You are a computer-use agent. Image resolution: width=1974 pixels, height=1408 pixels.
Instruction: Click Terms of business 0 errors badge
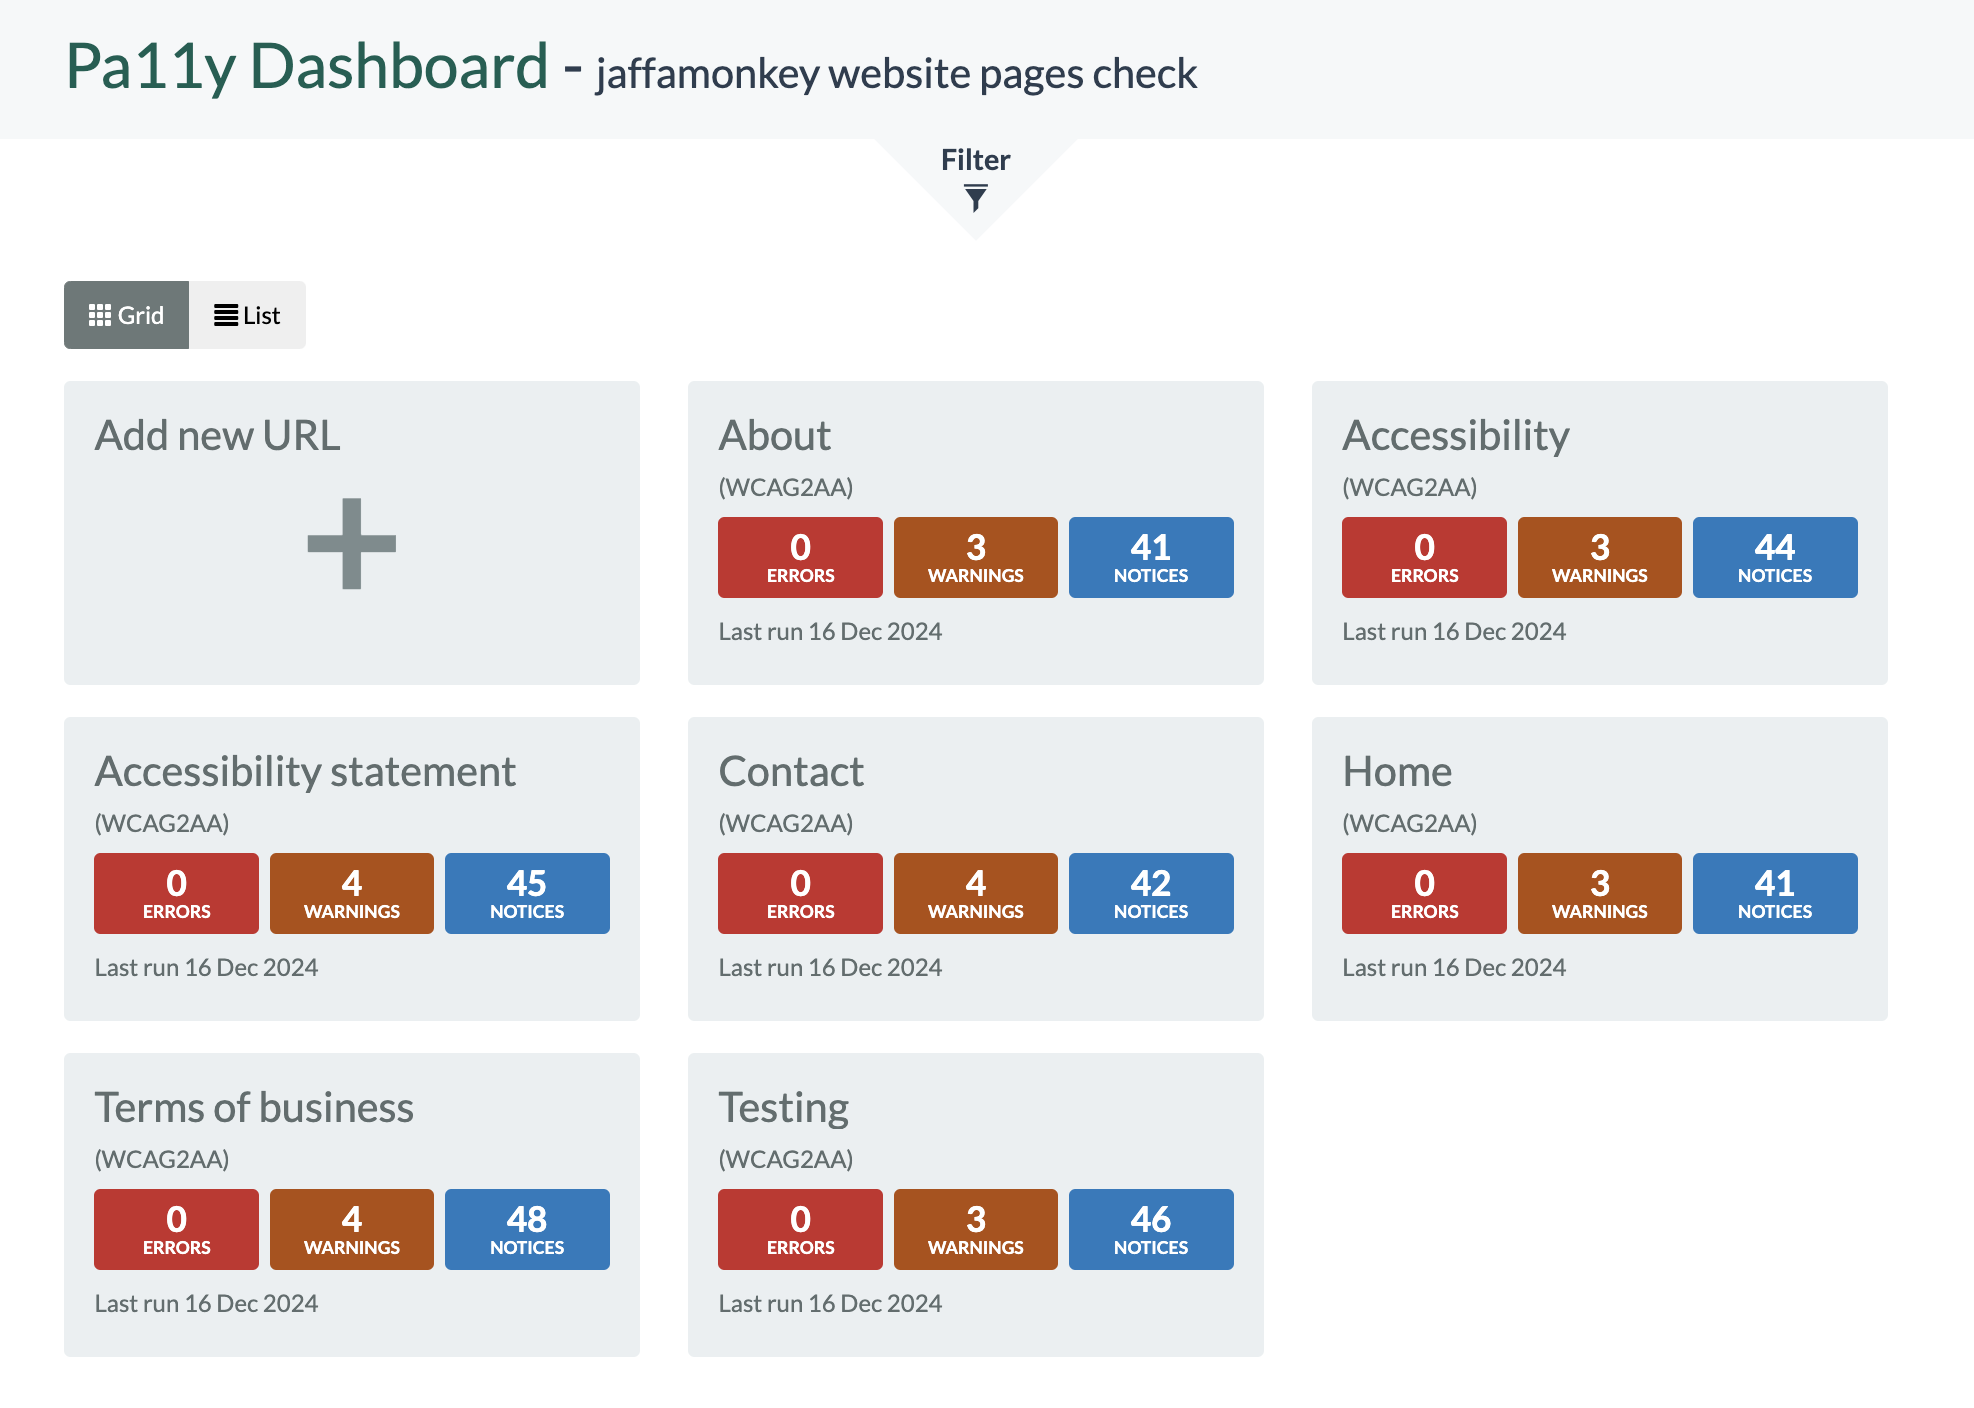[x=176, y=1229]
